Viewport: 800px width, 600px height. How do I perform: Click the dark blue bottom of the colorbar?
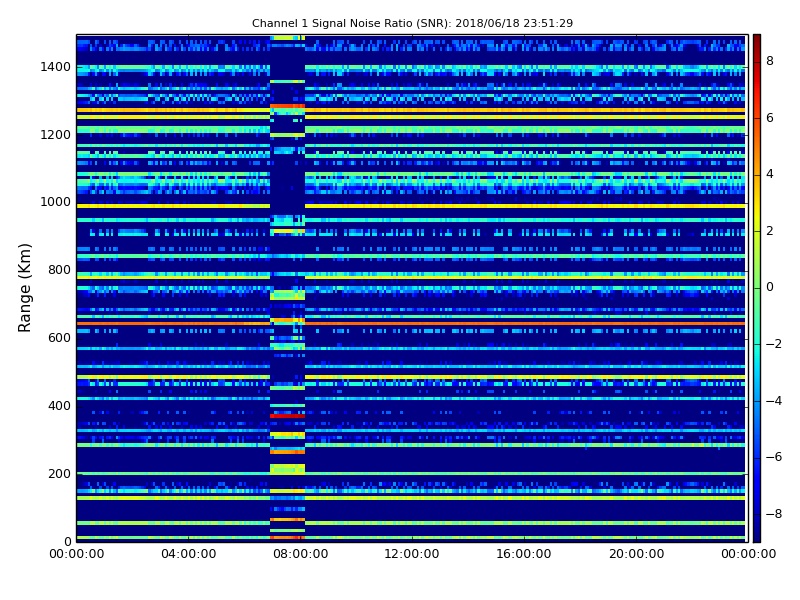[x=757, y=533]
